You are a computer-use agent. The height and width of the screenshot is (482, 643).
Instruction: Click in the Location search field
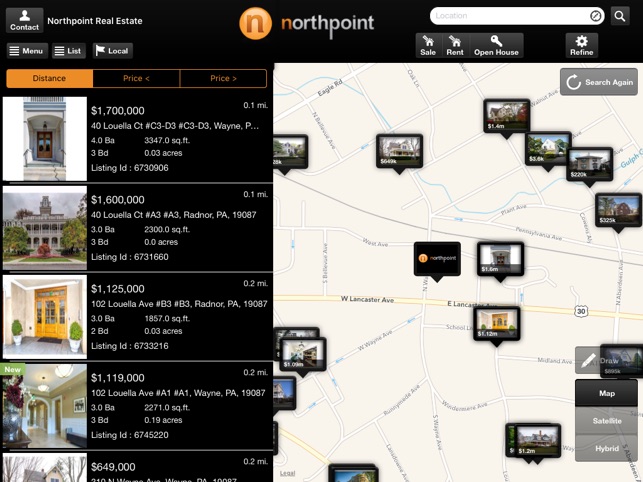coord(511,16)
